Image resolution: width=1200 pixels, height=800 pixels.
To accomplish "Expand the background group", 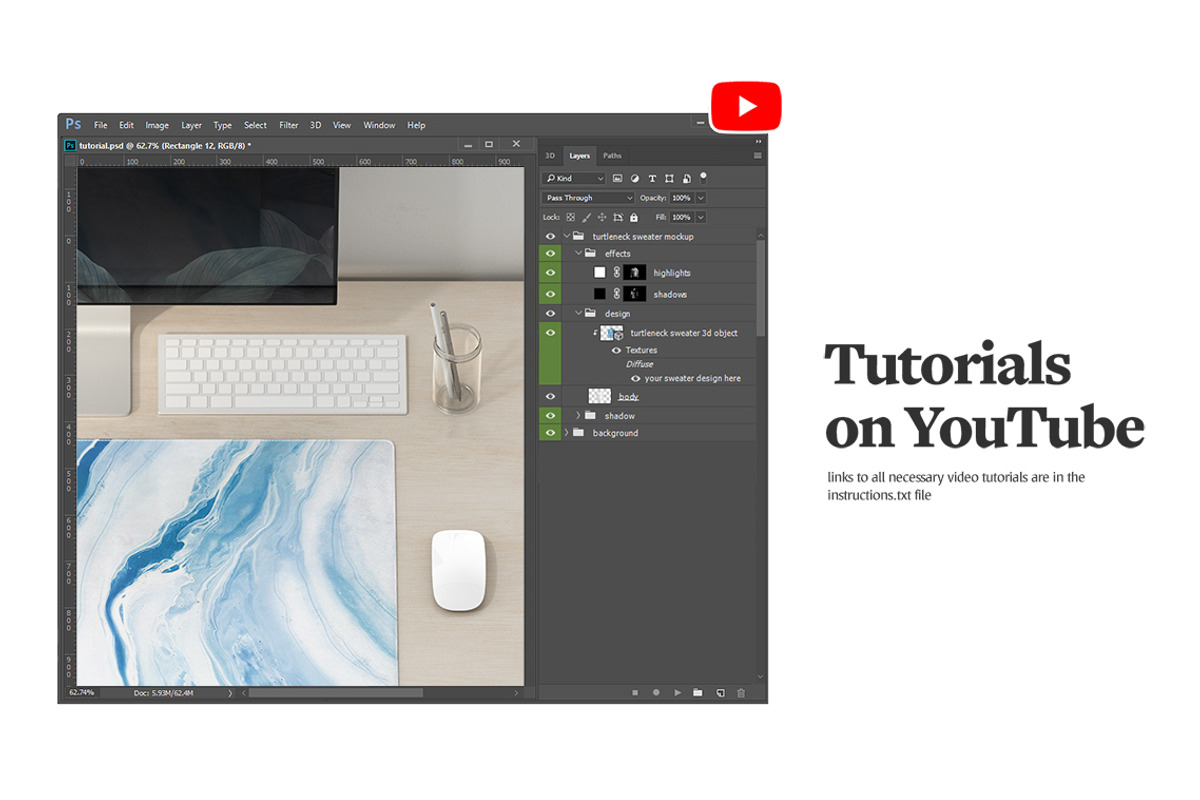I will [x=566, y=433].
